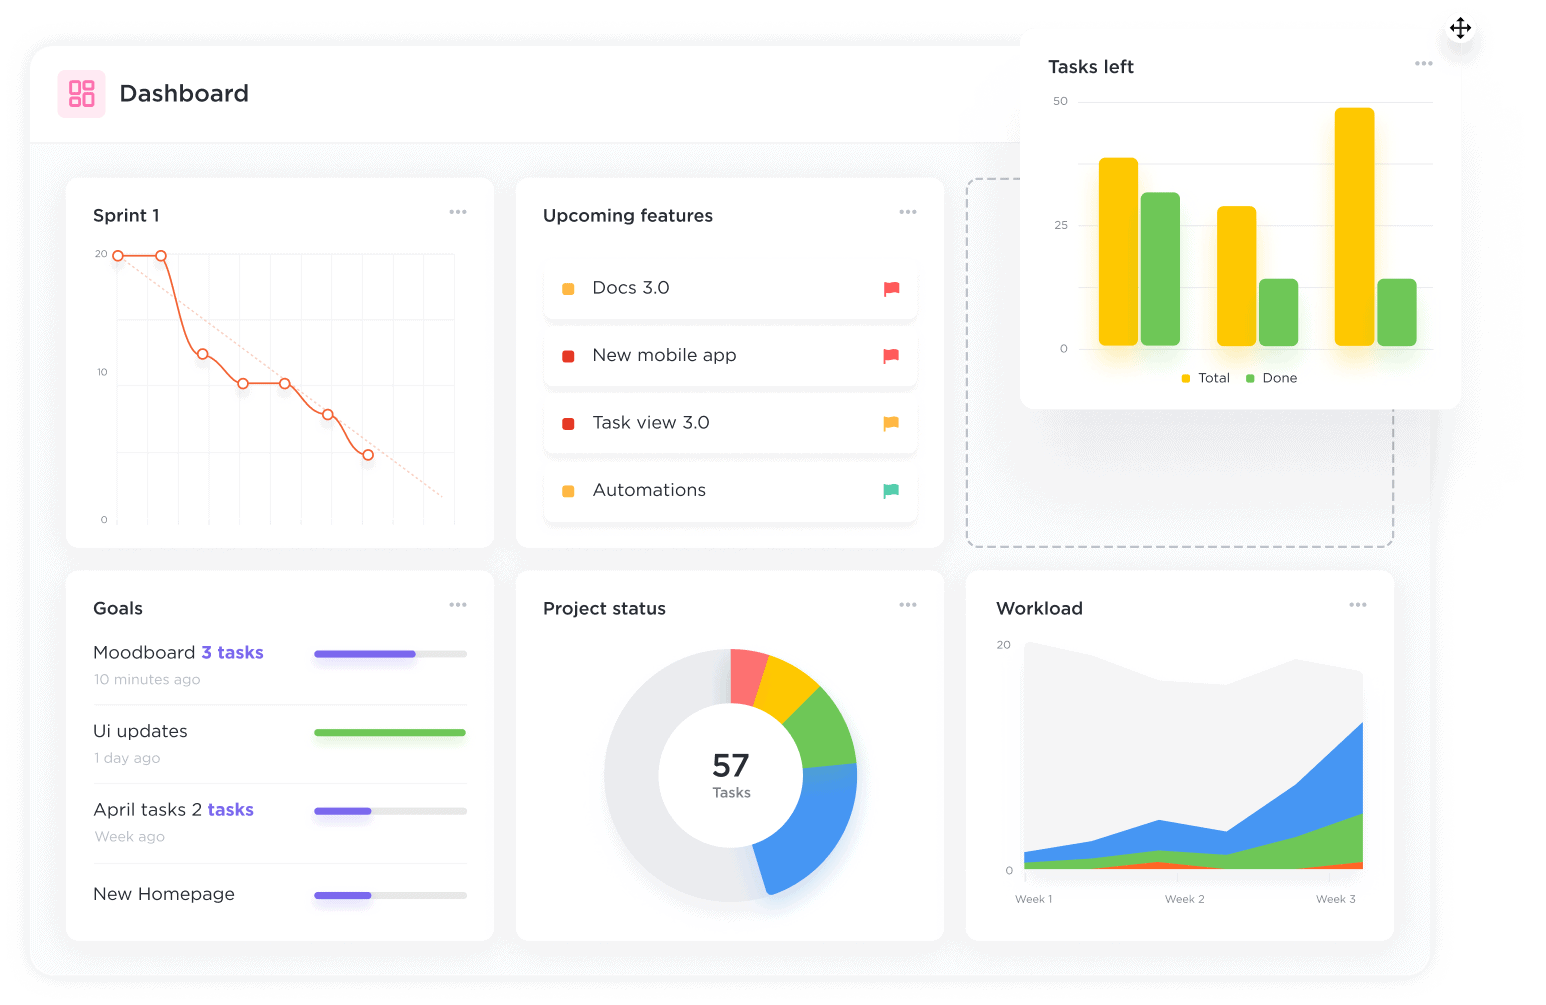Viewport: 1546px width, 1005px height.
Task: Click the move handle at top right
Action: (1460, 27)
